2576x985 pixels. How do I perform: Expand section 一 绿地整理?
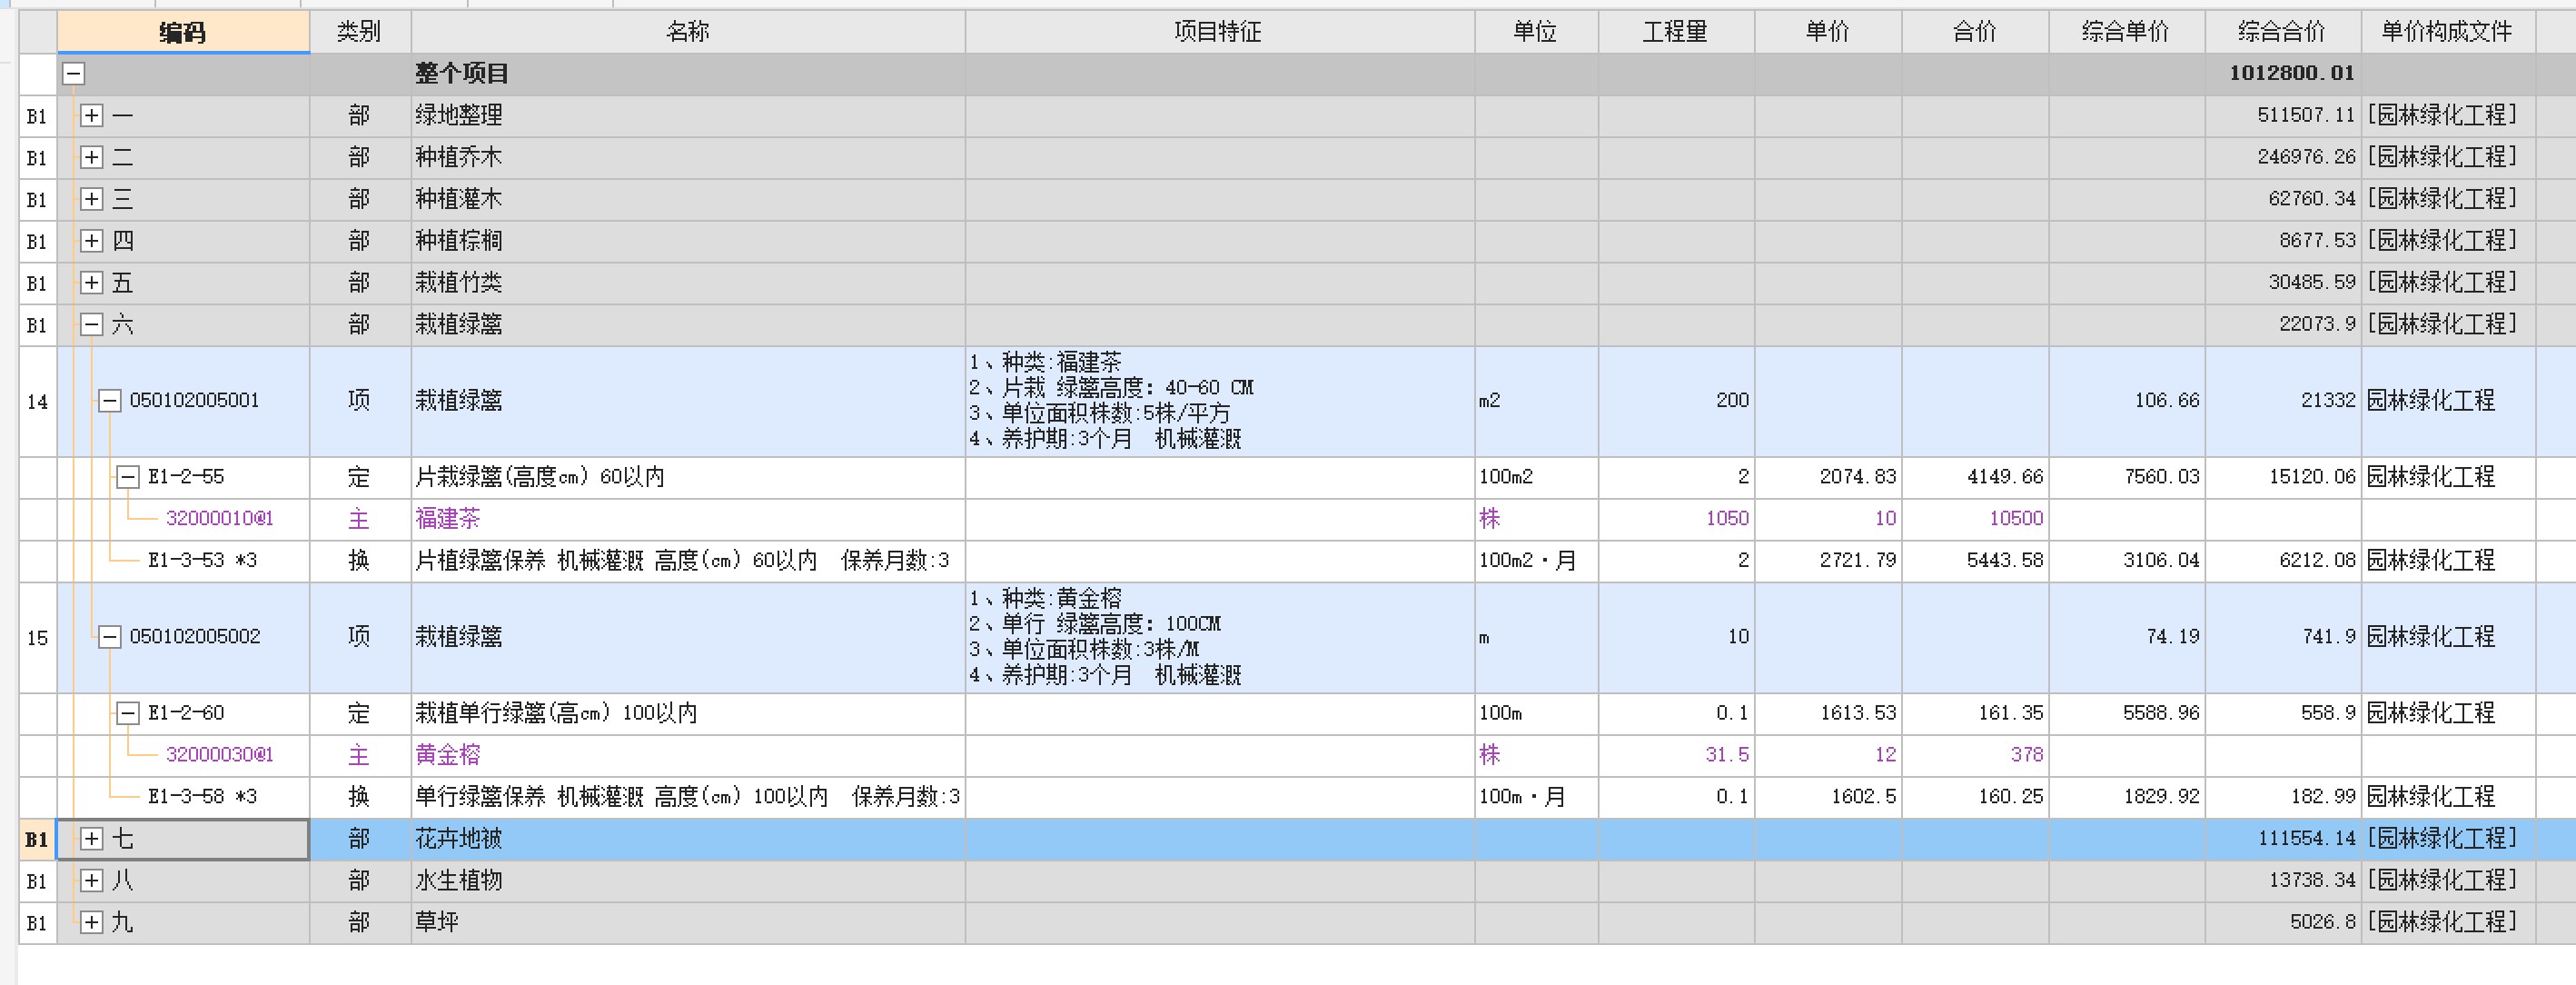(91, 116)
